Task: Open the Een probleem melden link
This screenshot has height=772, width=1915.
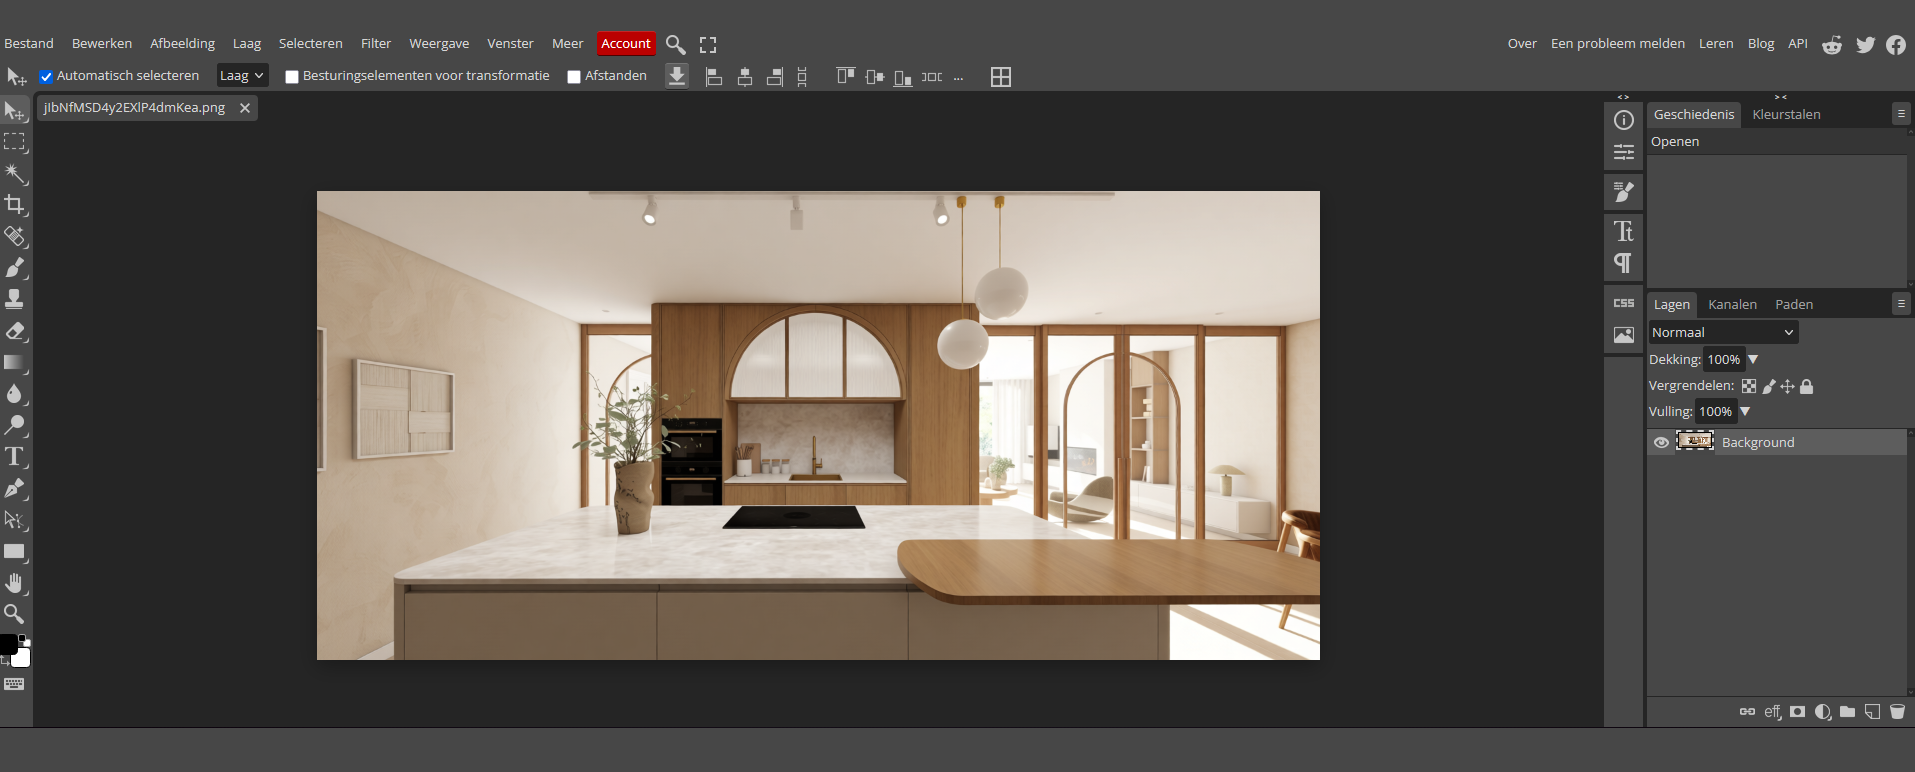Action: [1617, 44]
